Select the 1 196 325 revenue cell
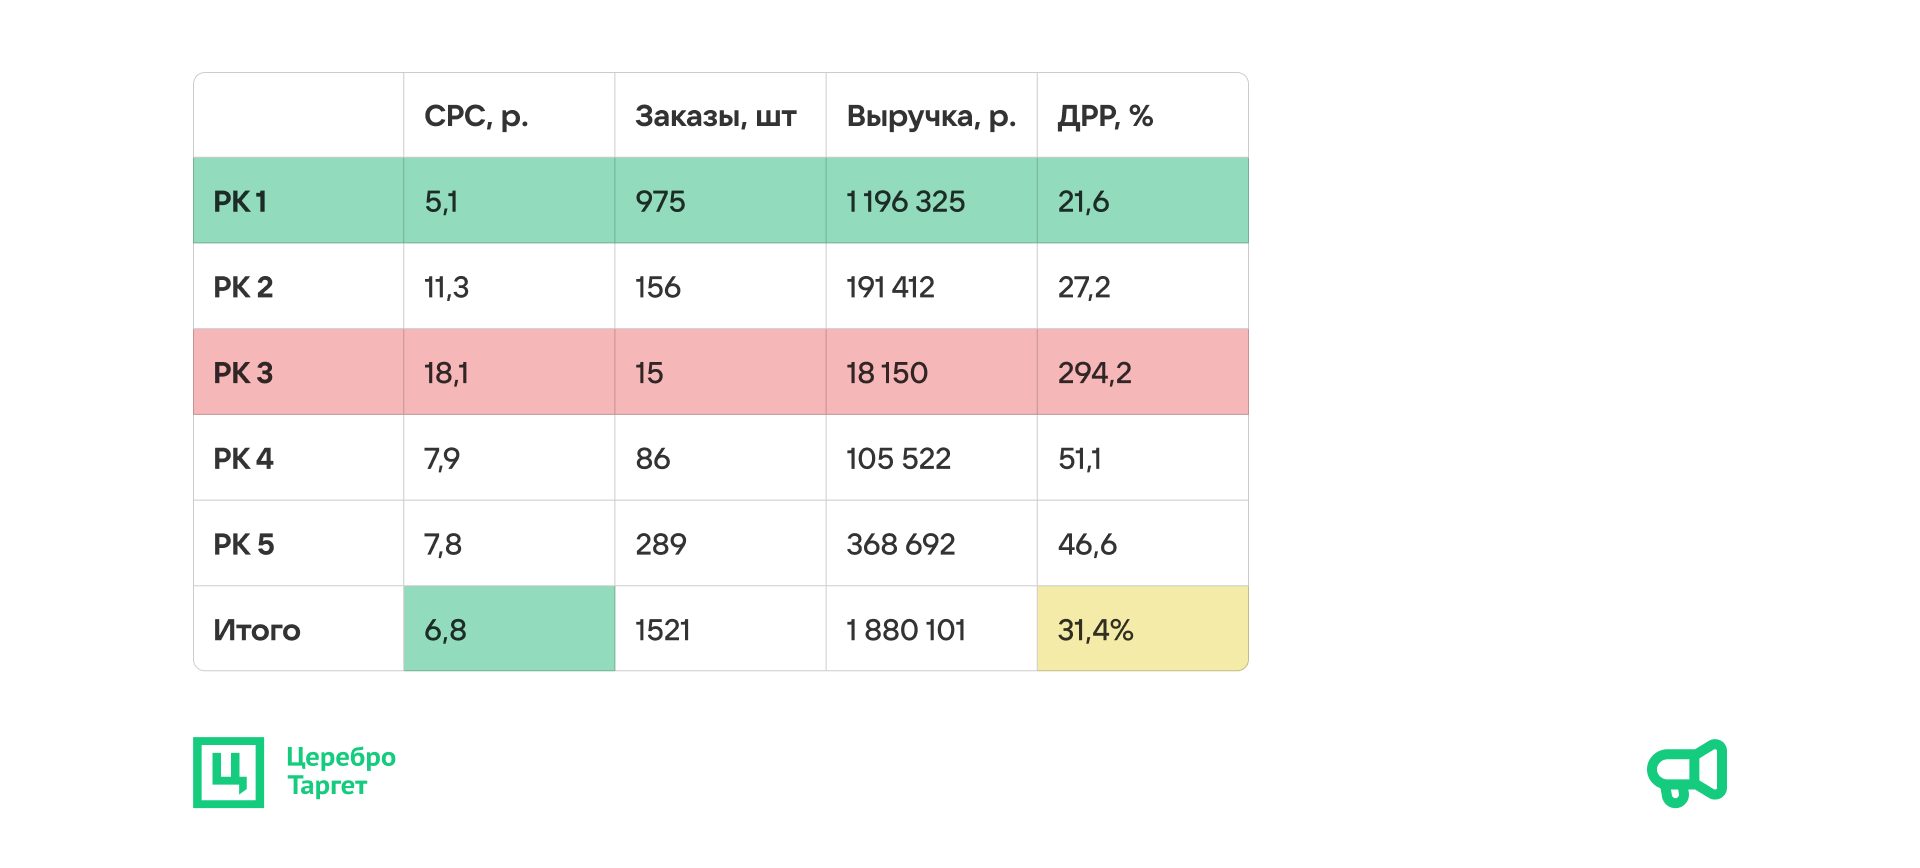 tap(906, 201)
